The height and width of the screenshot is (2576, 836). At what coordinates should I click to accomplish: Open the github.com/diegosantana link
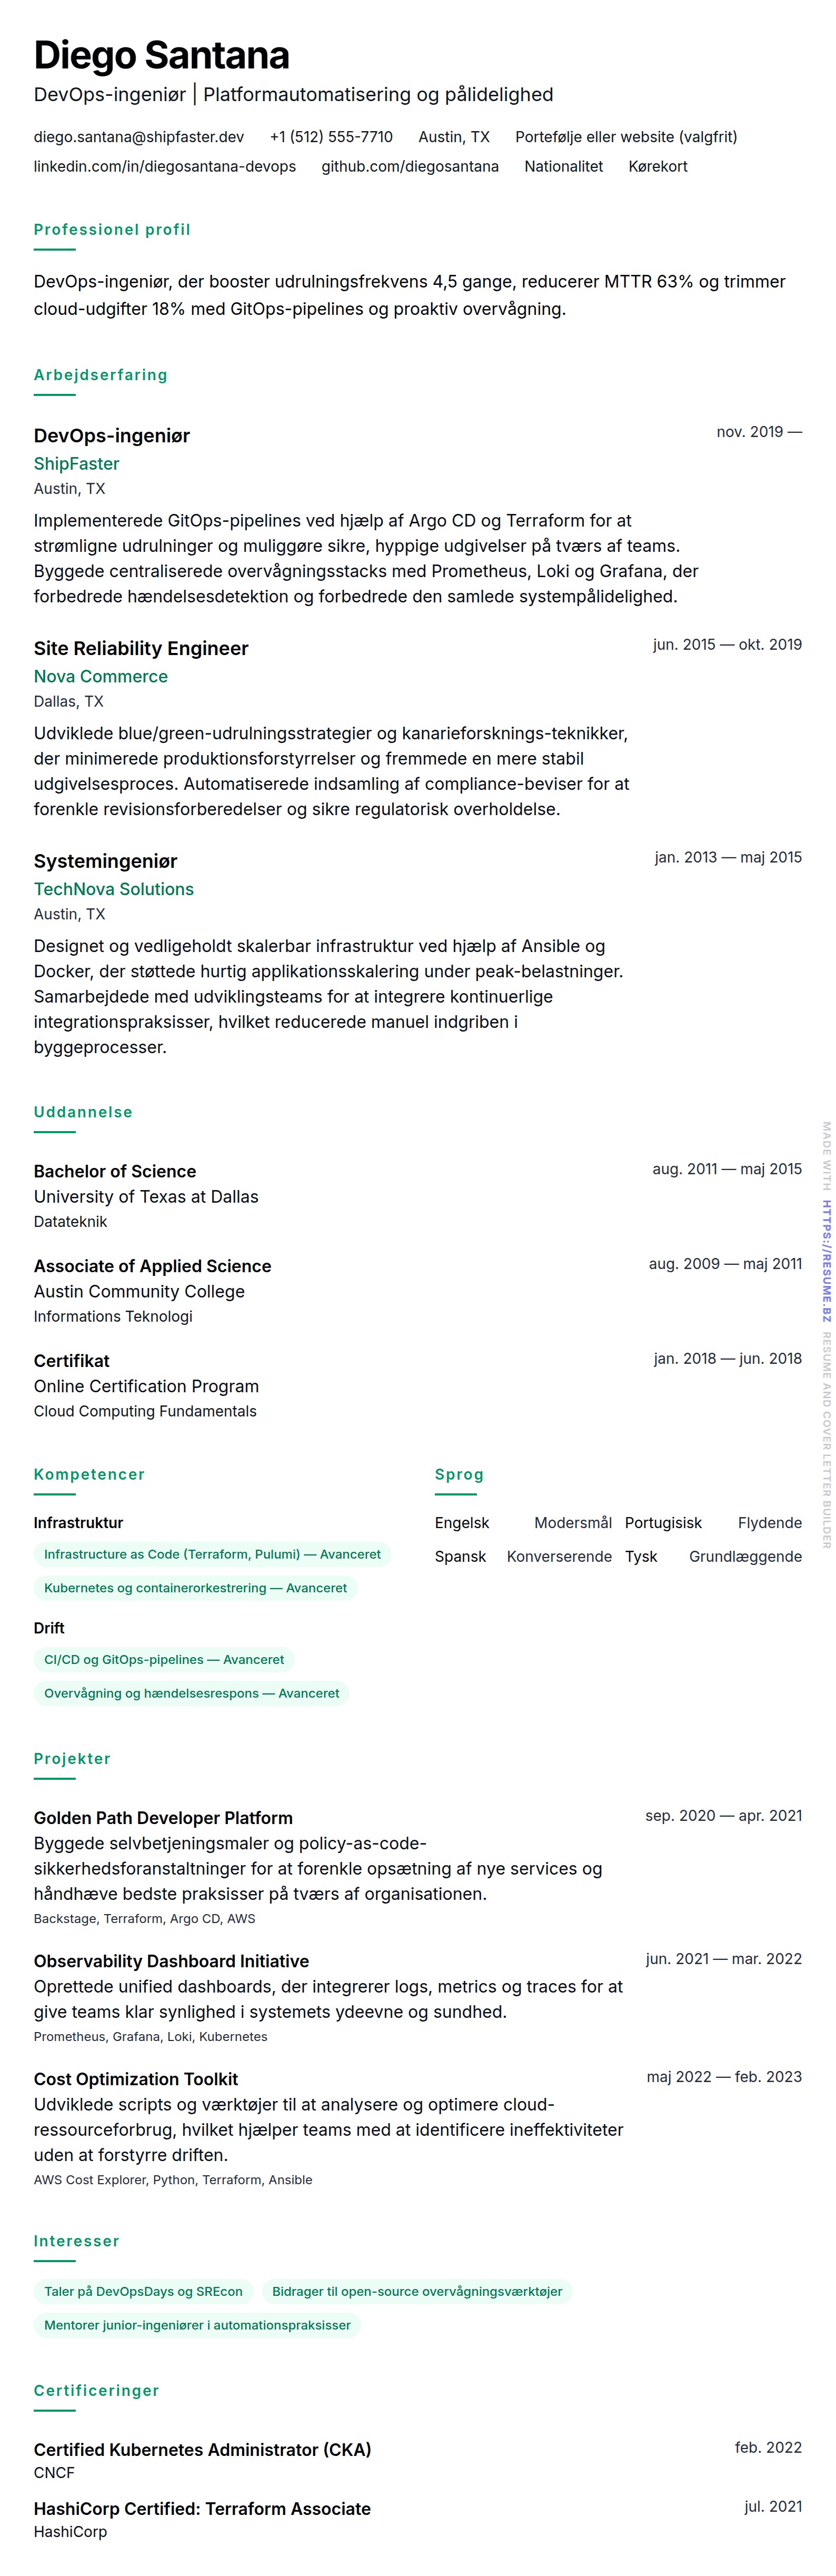click(410, 166)
